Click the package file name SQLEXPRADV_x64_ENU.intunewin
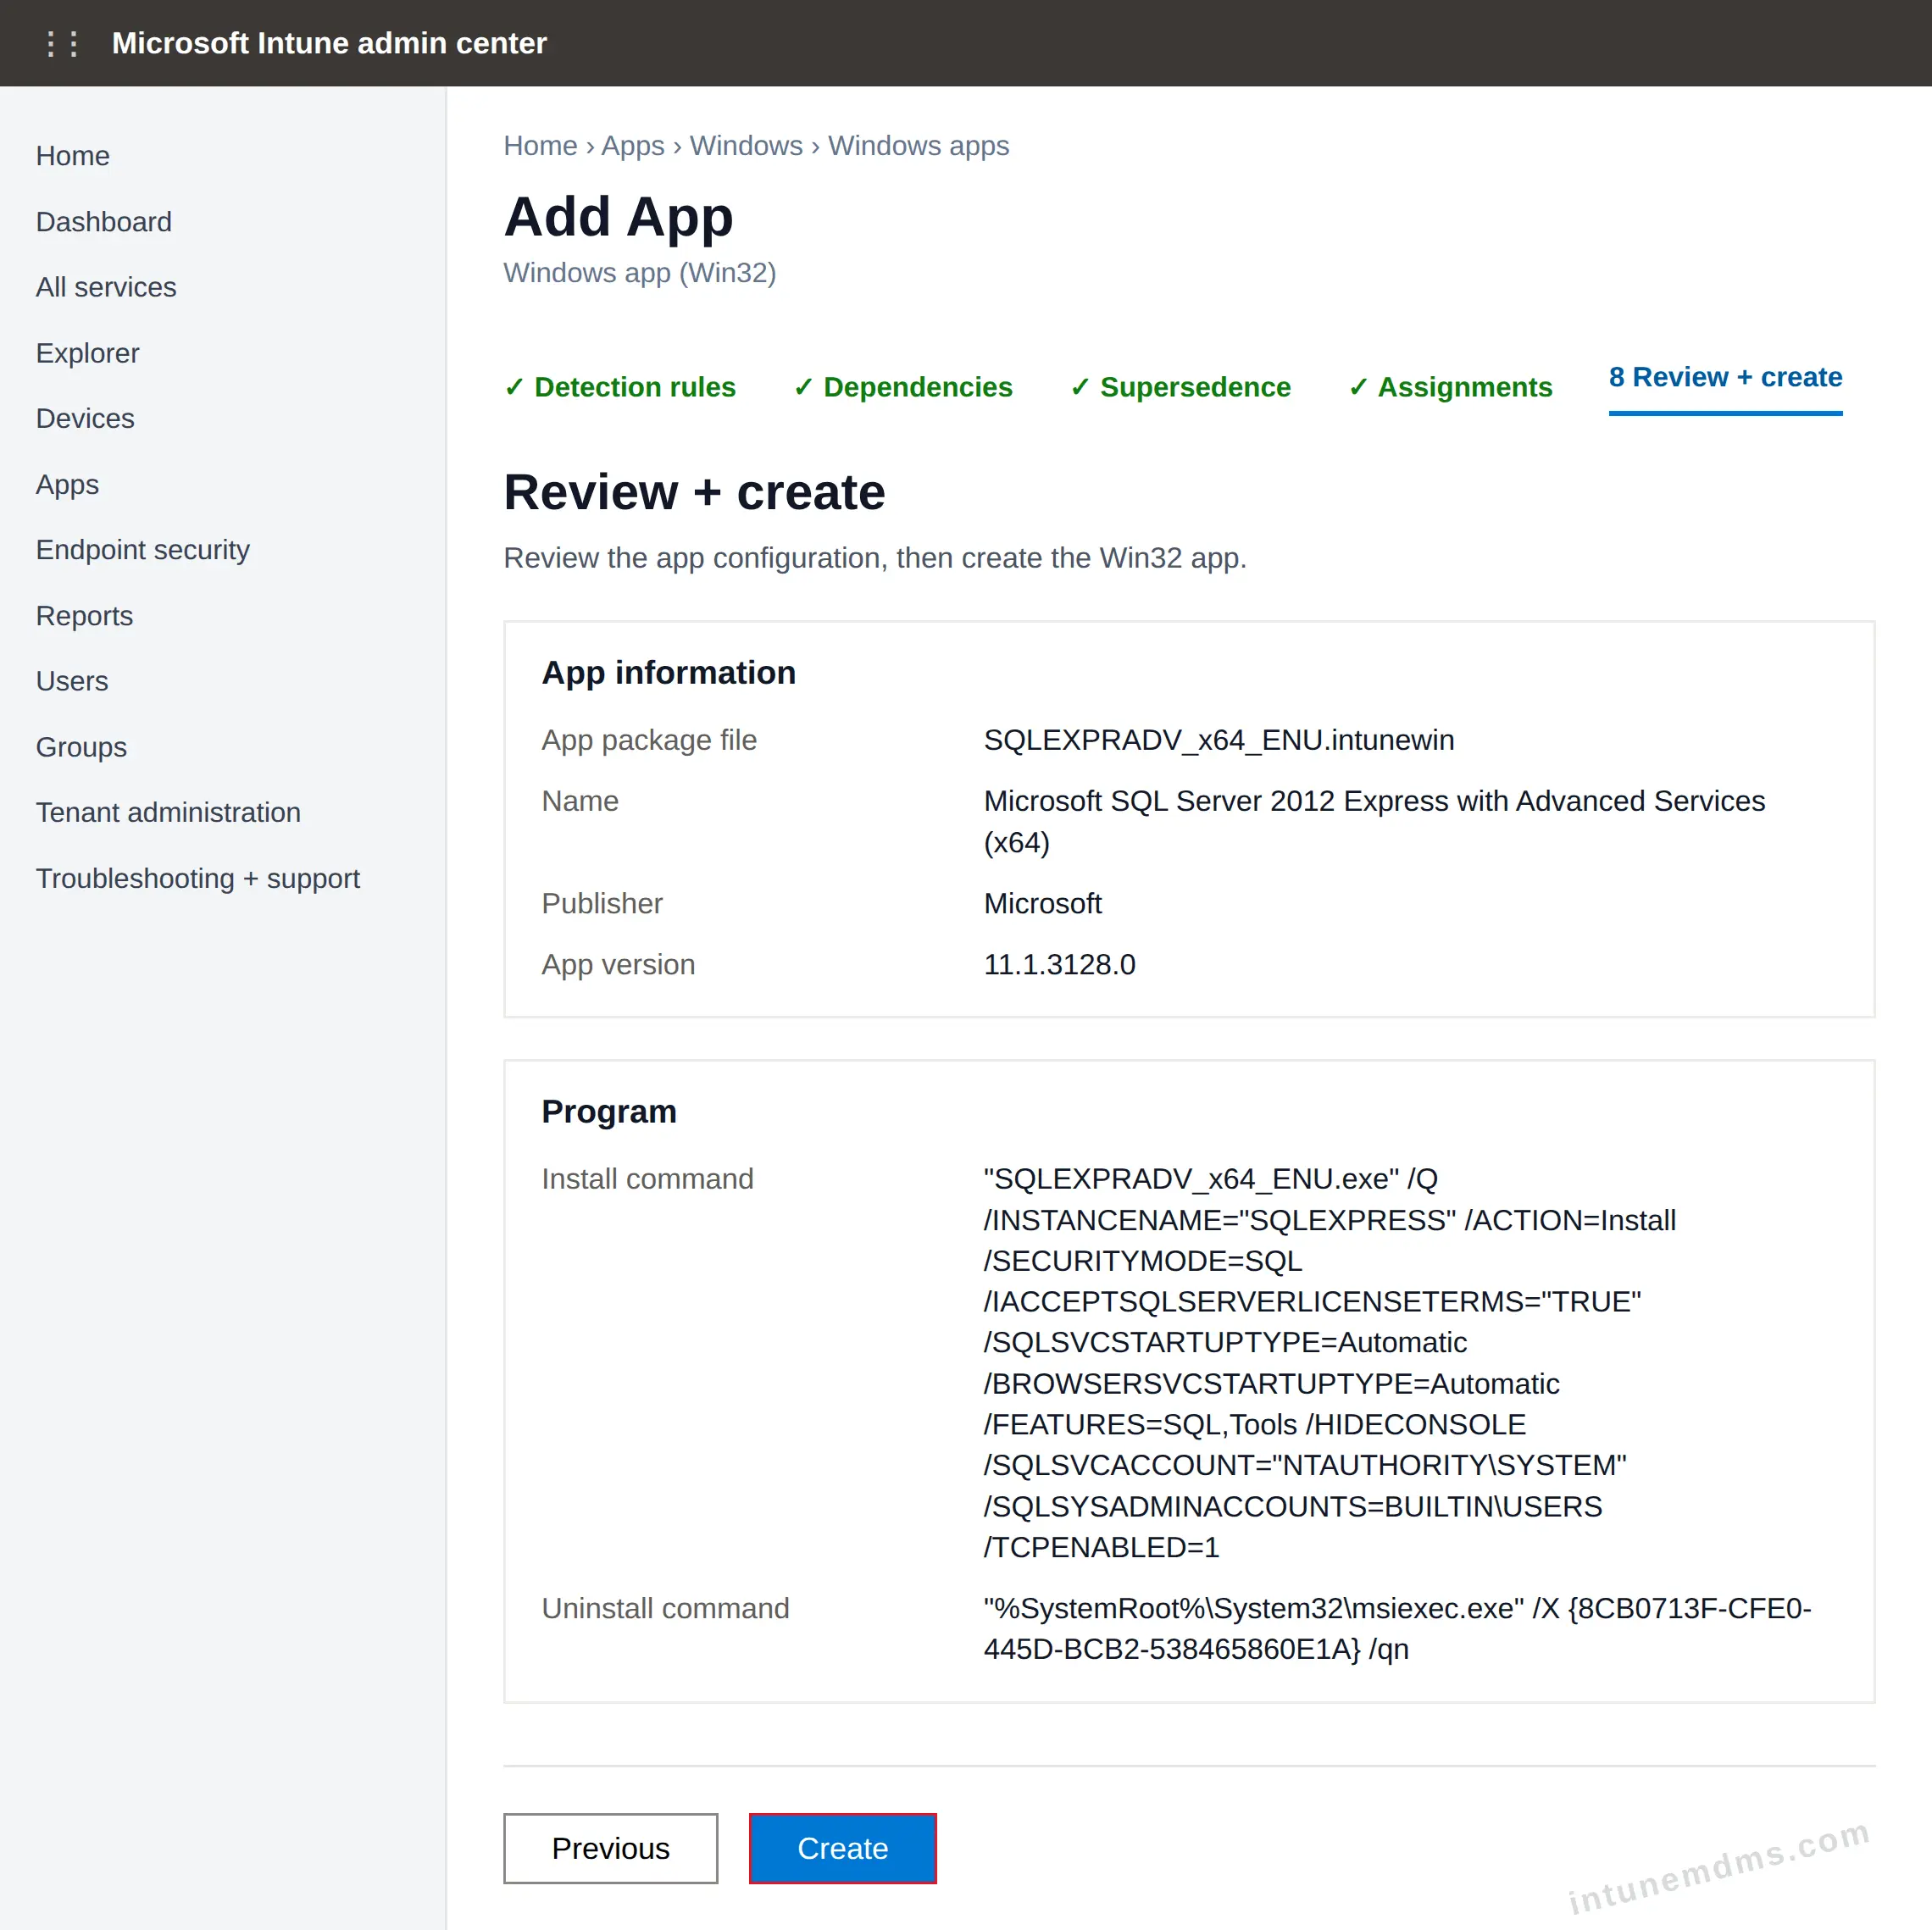This screenshot has height=1930, width=1932. click(x=1219, y=740)
